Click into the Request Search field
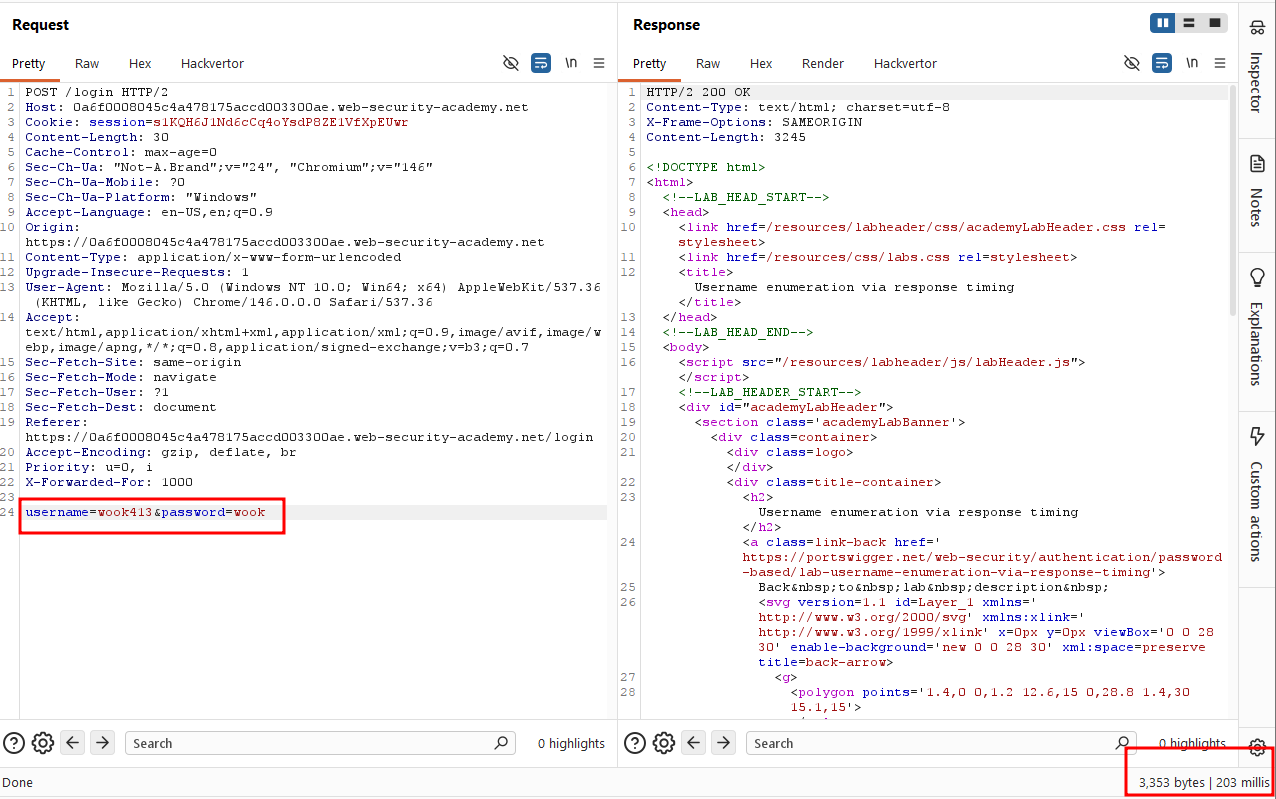The height and width of the screenshot is (799, 1276). [310, 743]
